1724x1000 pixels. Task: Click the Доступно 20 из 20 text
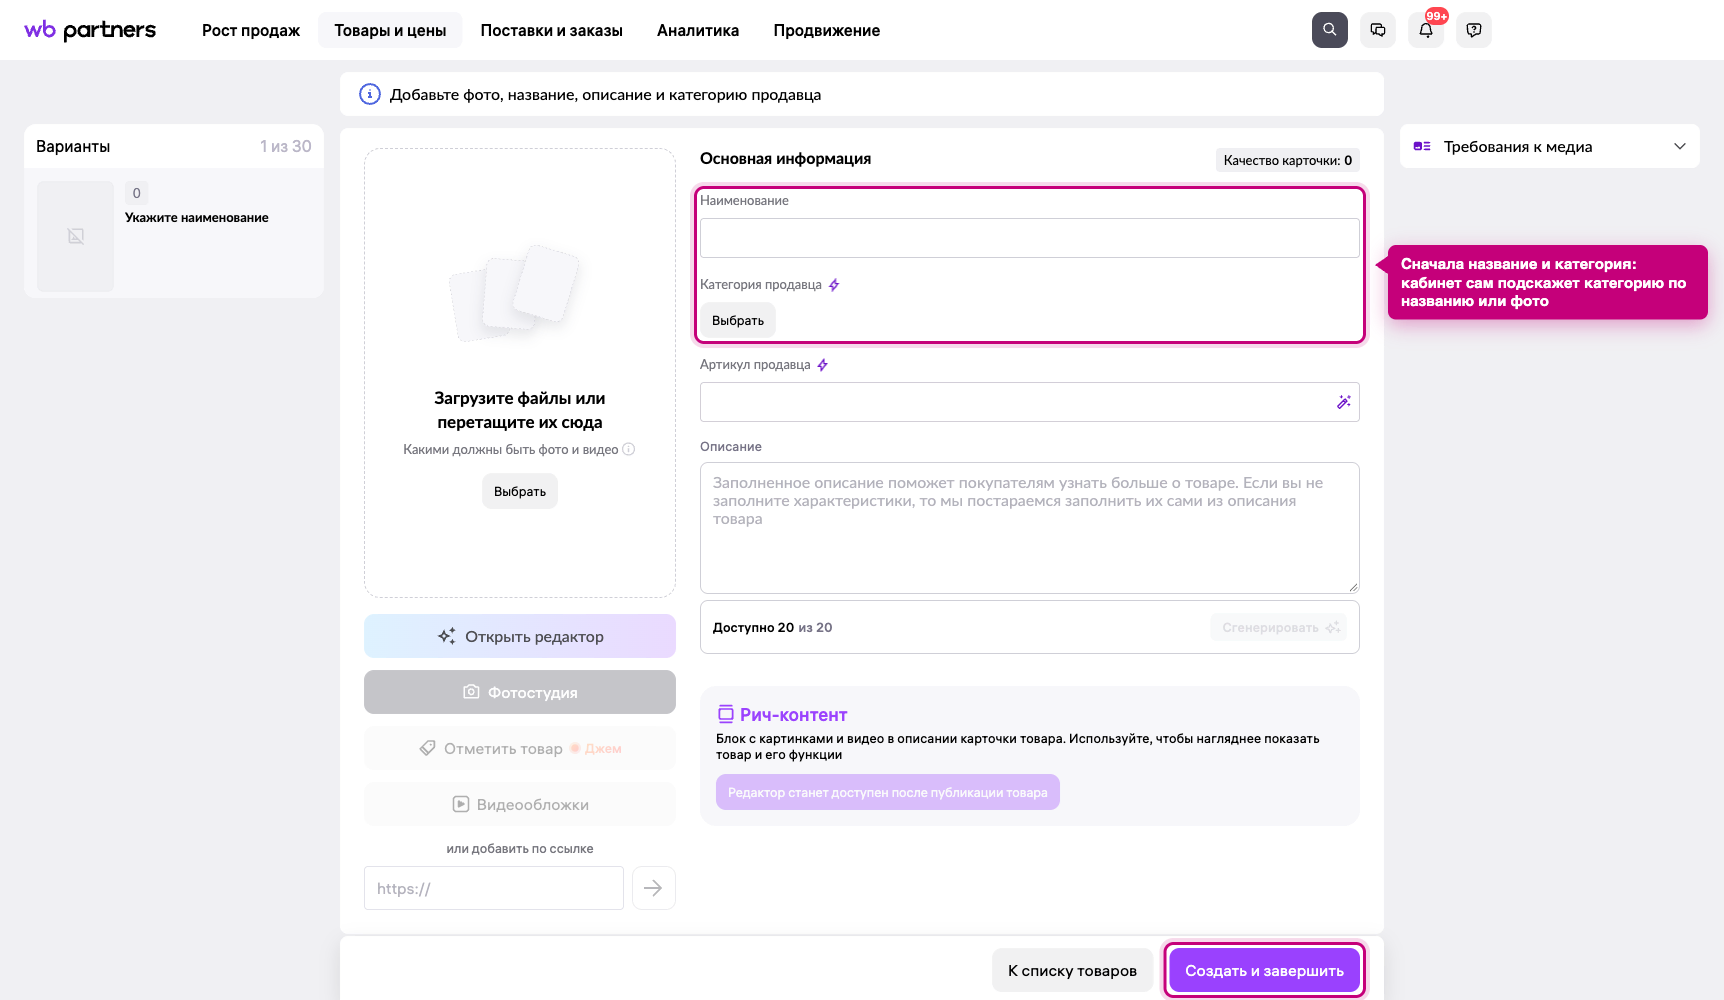click(x=772, y=627)
